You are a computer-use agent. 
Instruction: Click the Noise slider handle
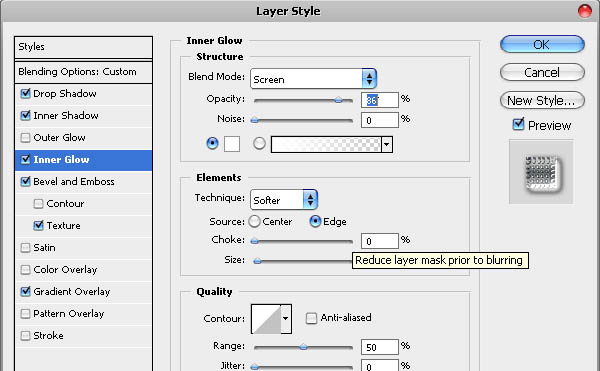click(254, 120)
